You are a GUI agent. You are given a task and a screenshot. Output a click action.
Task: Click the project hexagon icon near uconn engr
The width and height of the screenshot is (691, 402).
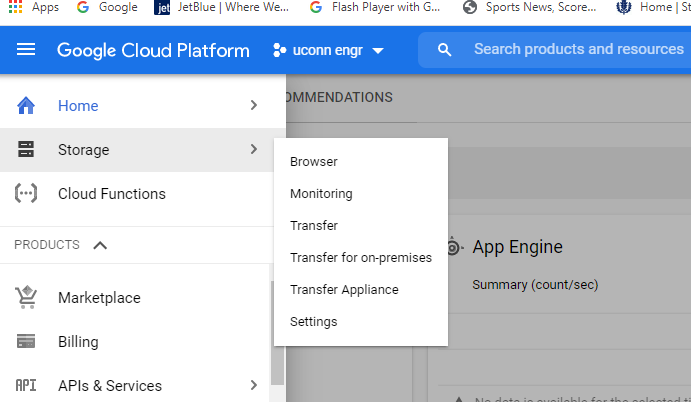click(279, 50)
